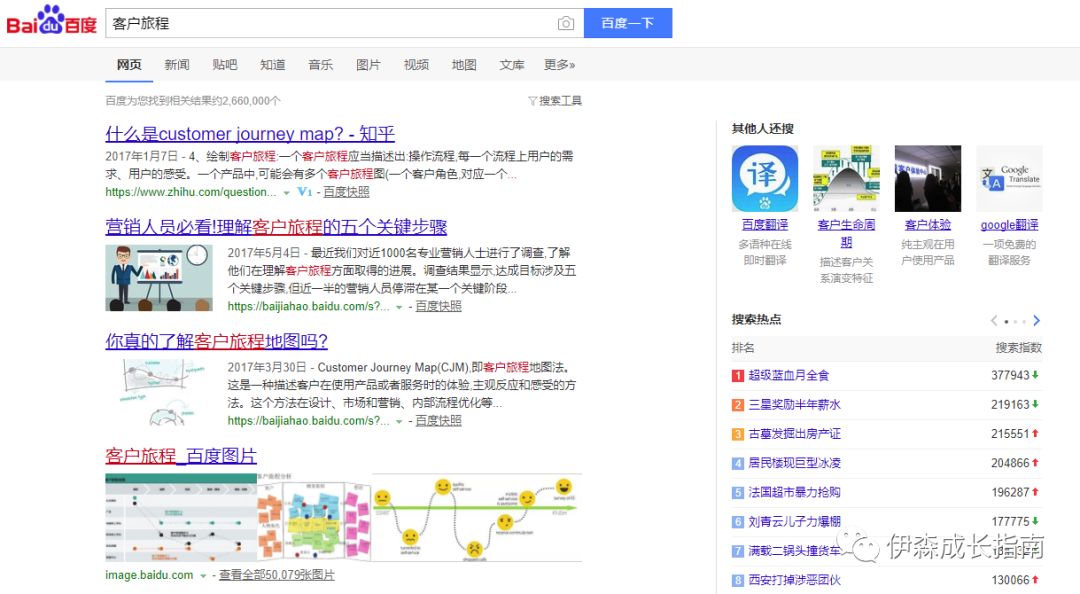Select the 网页 tab
The width and height of the screenshot is (1080, 594).
click(129, 65)
